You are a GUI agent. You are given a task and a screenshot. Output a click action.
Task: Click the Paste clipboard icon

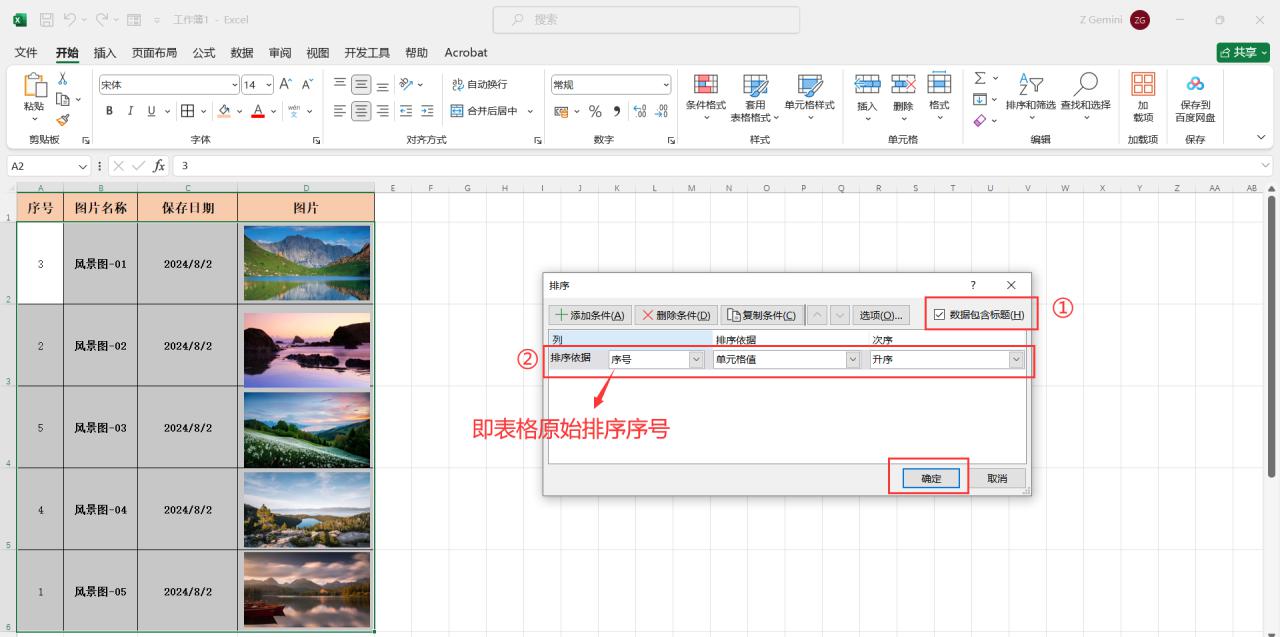[34, 86]
